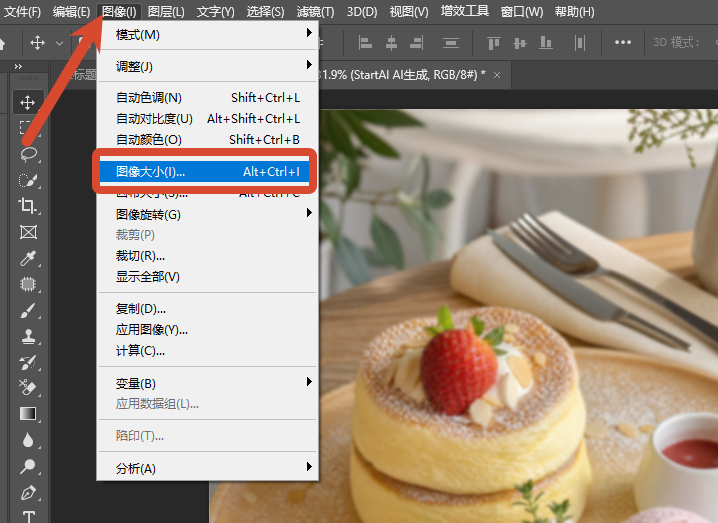Switch to StartAI AI生成 document tab

401,75
